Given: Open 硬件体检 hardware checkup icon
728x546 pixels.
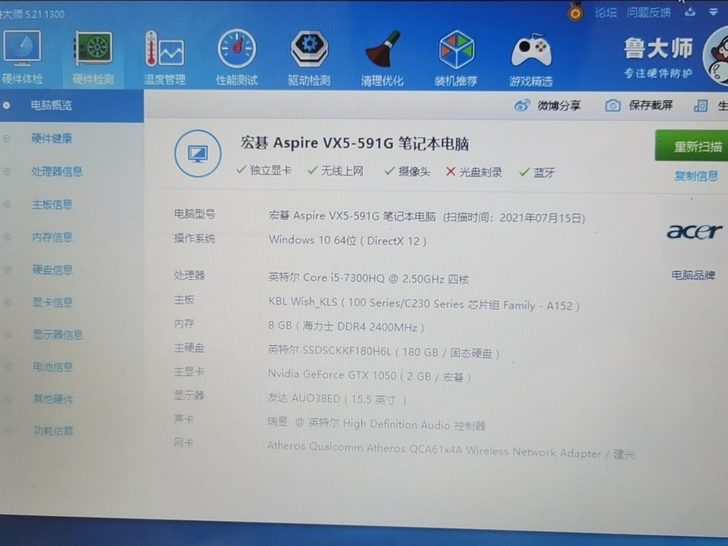Looking at the screenshot, I should pyautogui.click(x=22, y=57).
